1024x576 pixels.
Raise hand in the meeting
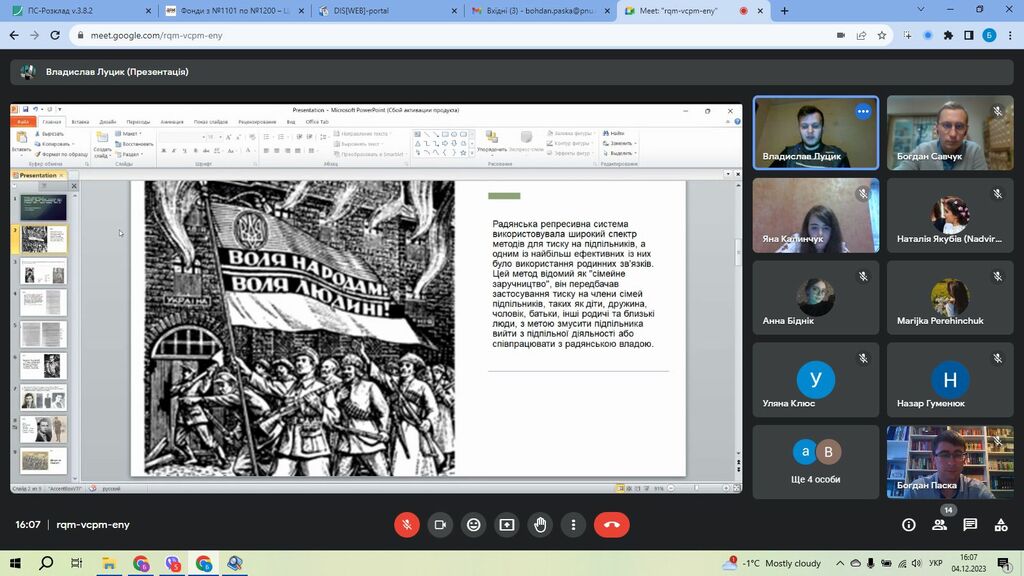tap(540, 524)
